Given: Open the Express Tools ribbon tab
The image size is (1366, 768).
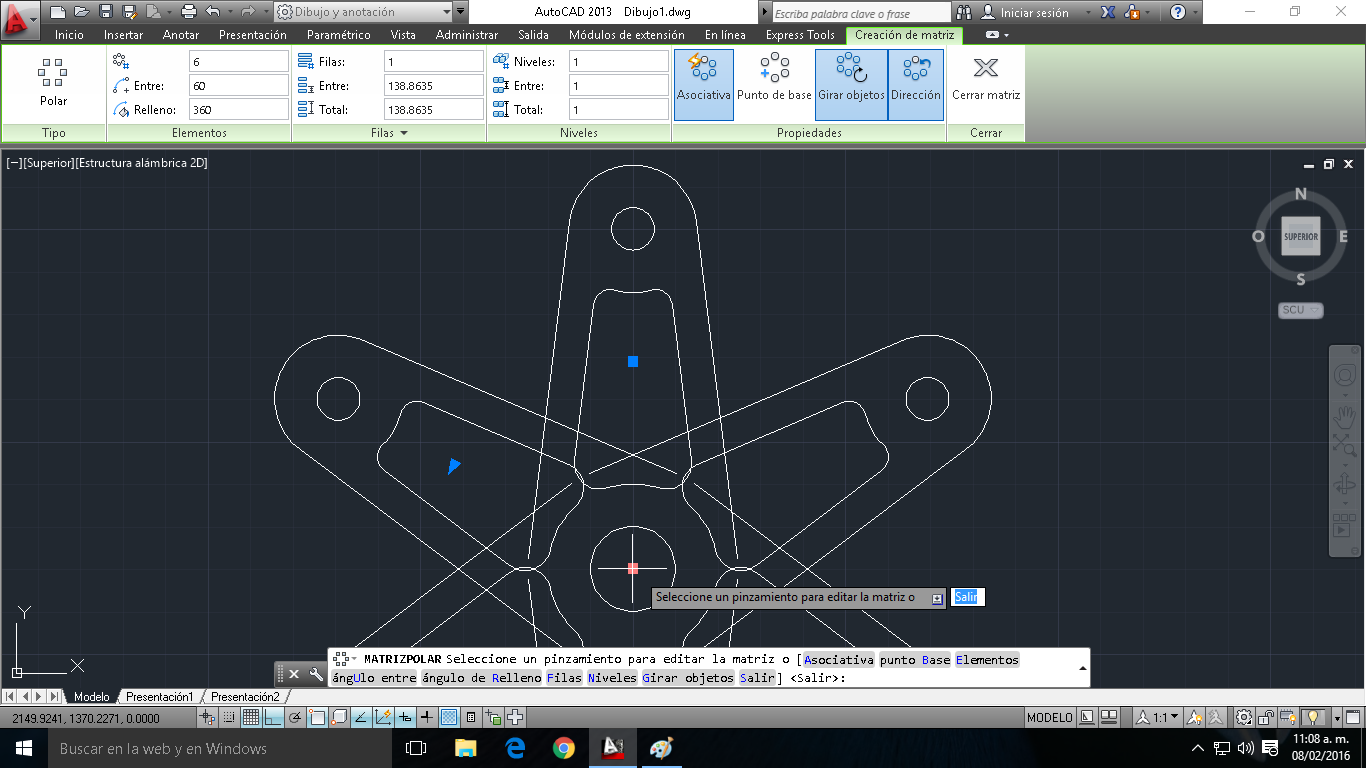Looking at the screenshot, I should click(799, 34).
